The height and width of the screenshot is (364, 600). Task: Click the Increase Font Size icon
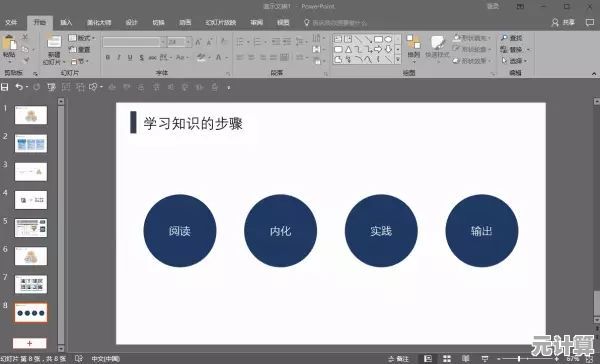198,42
